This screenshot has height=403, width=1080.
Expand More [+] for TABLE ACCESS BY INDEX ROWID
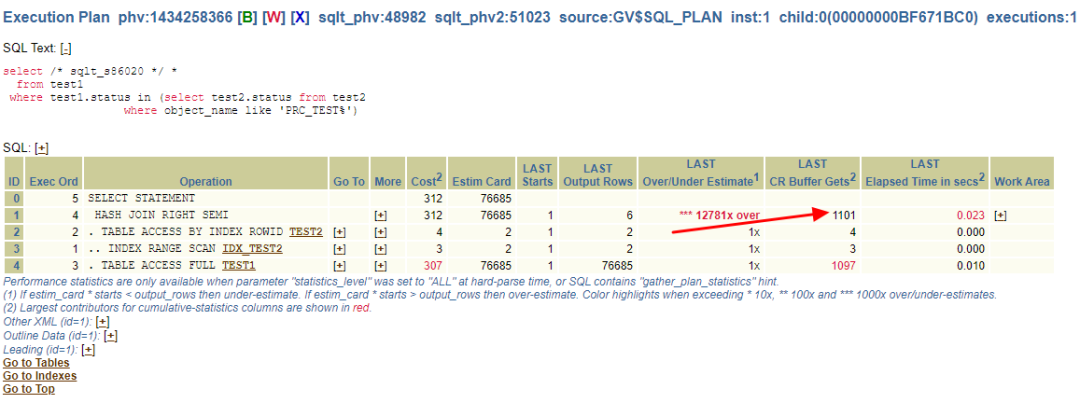[380, 232]
